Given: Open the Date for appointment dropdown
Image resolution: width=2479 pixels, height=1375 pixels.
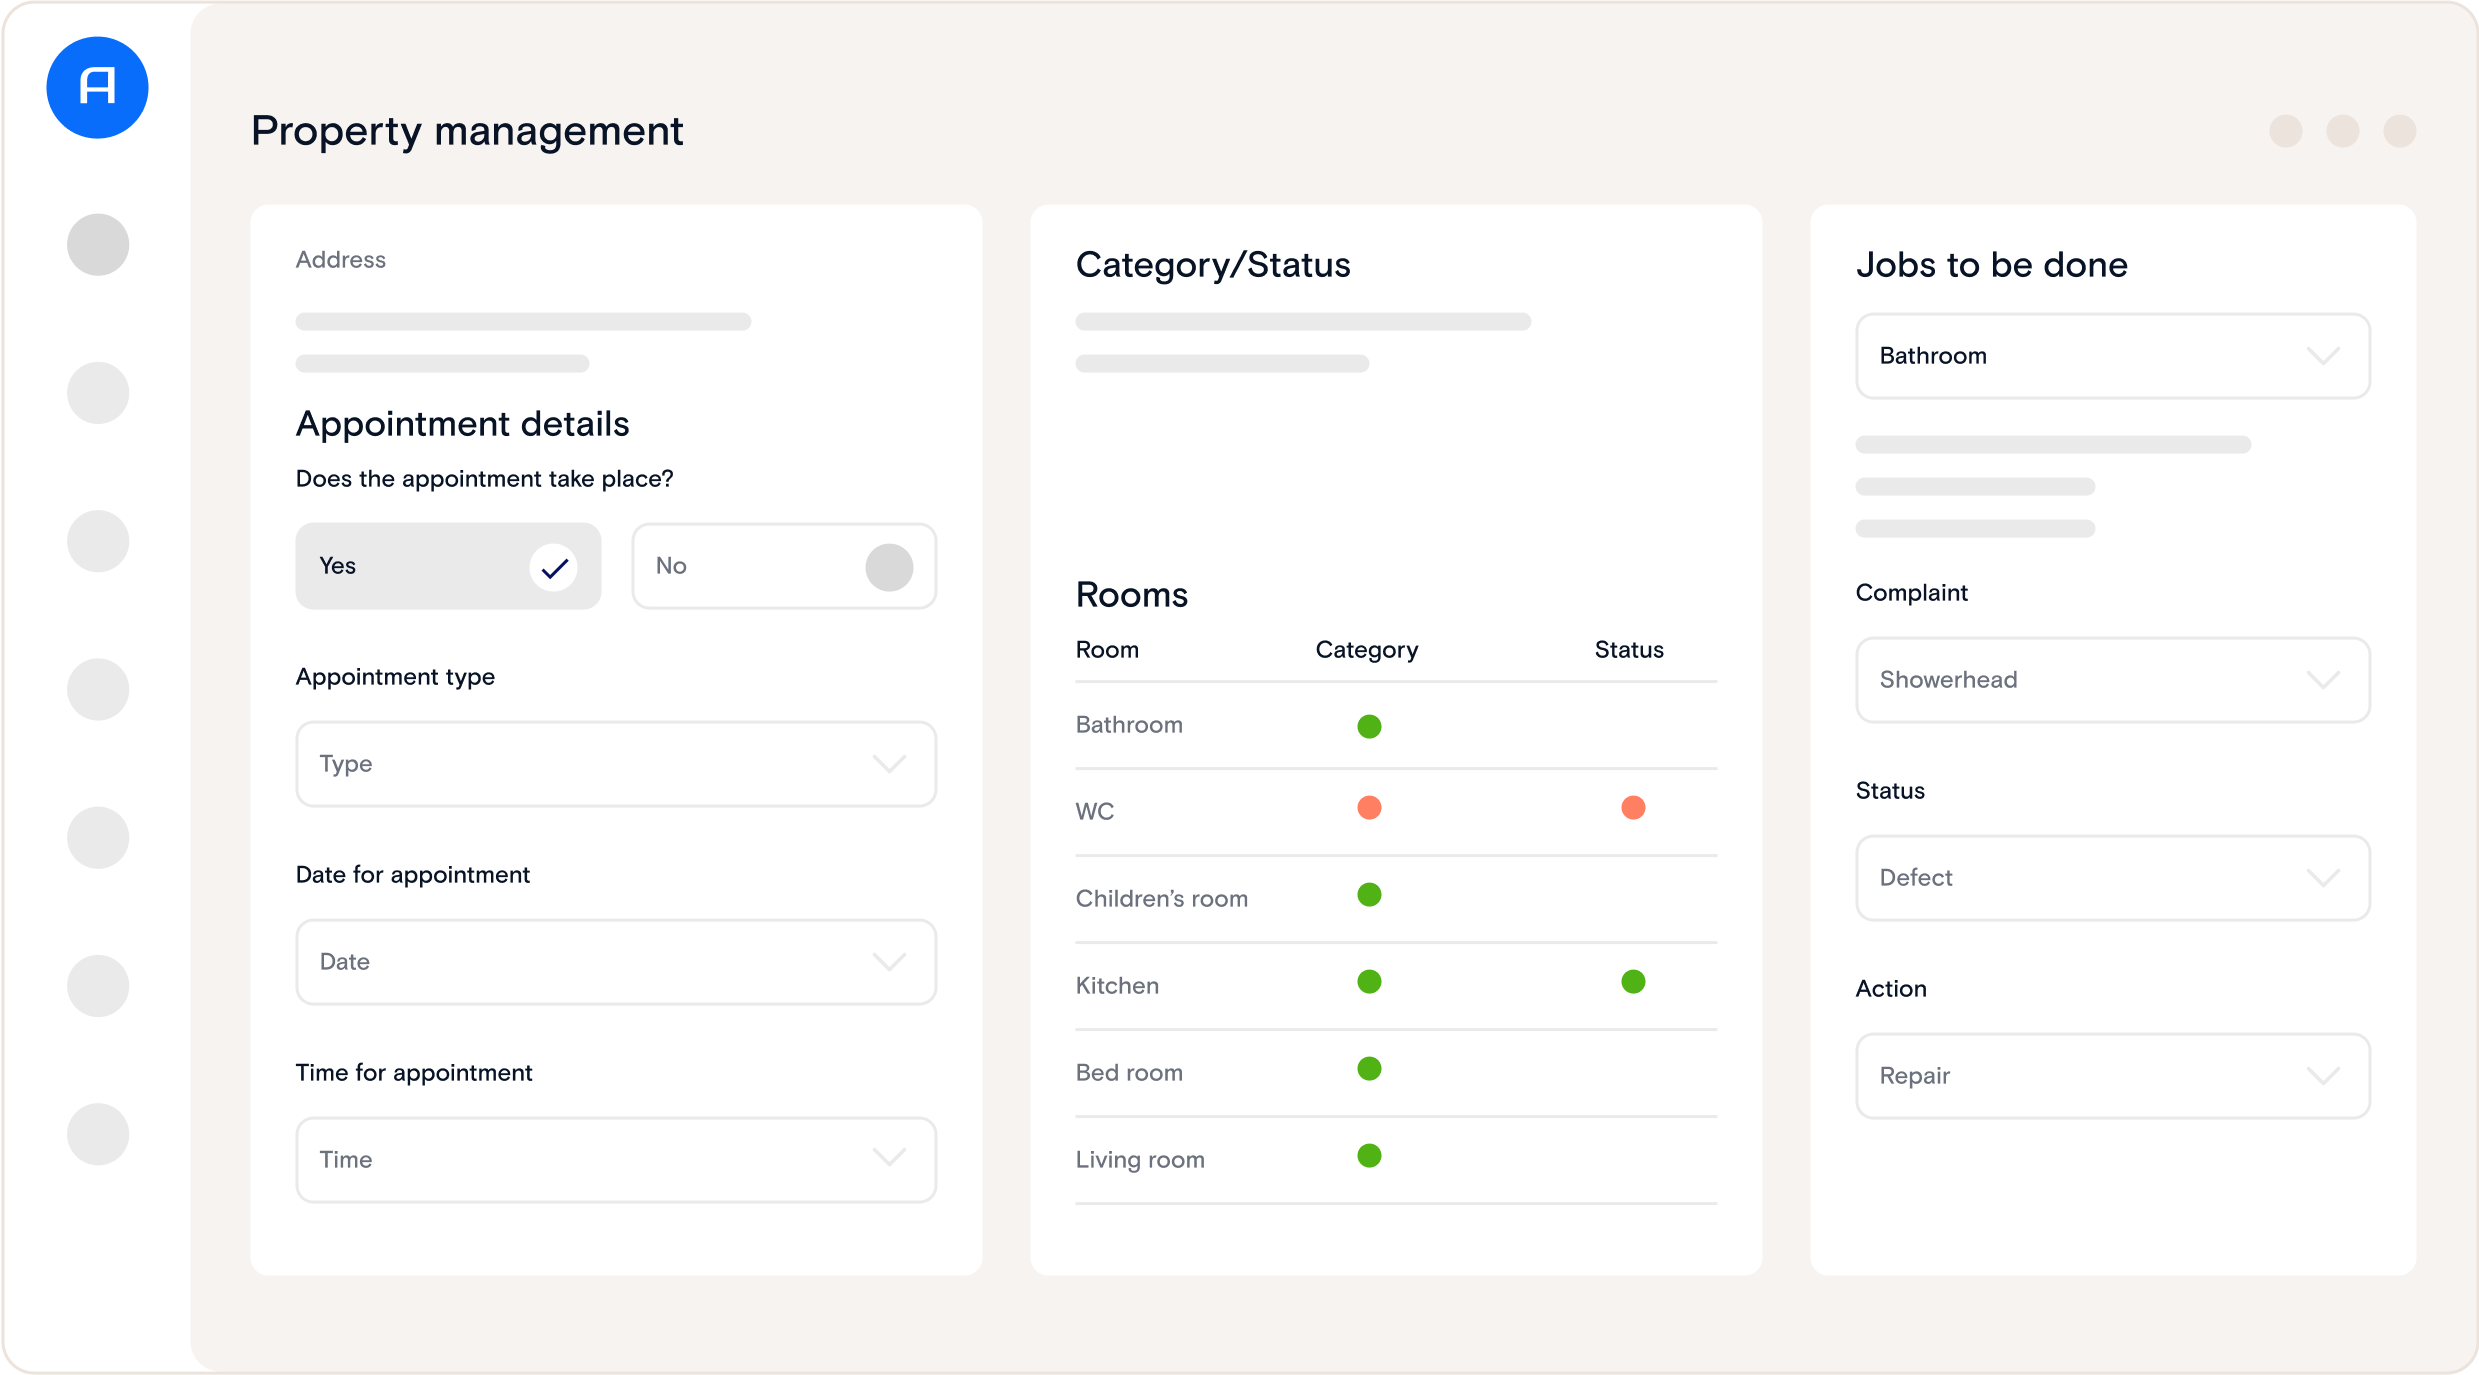Looking at the screenshot, I should 615,962.
